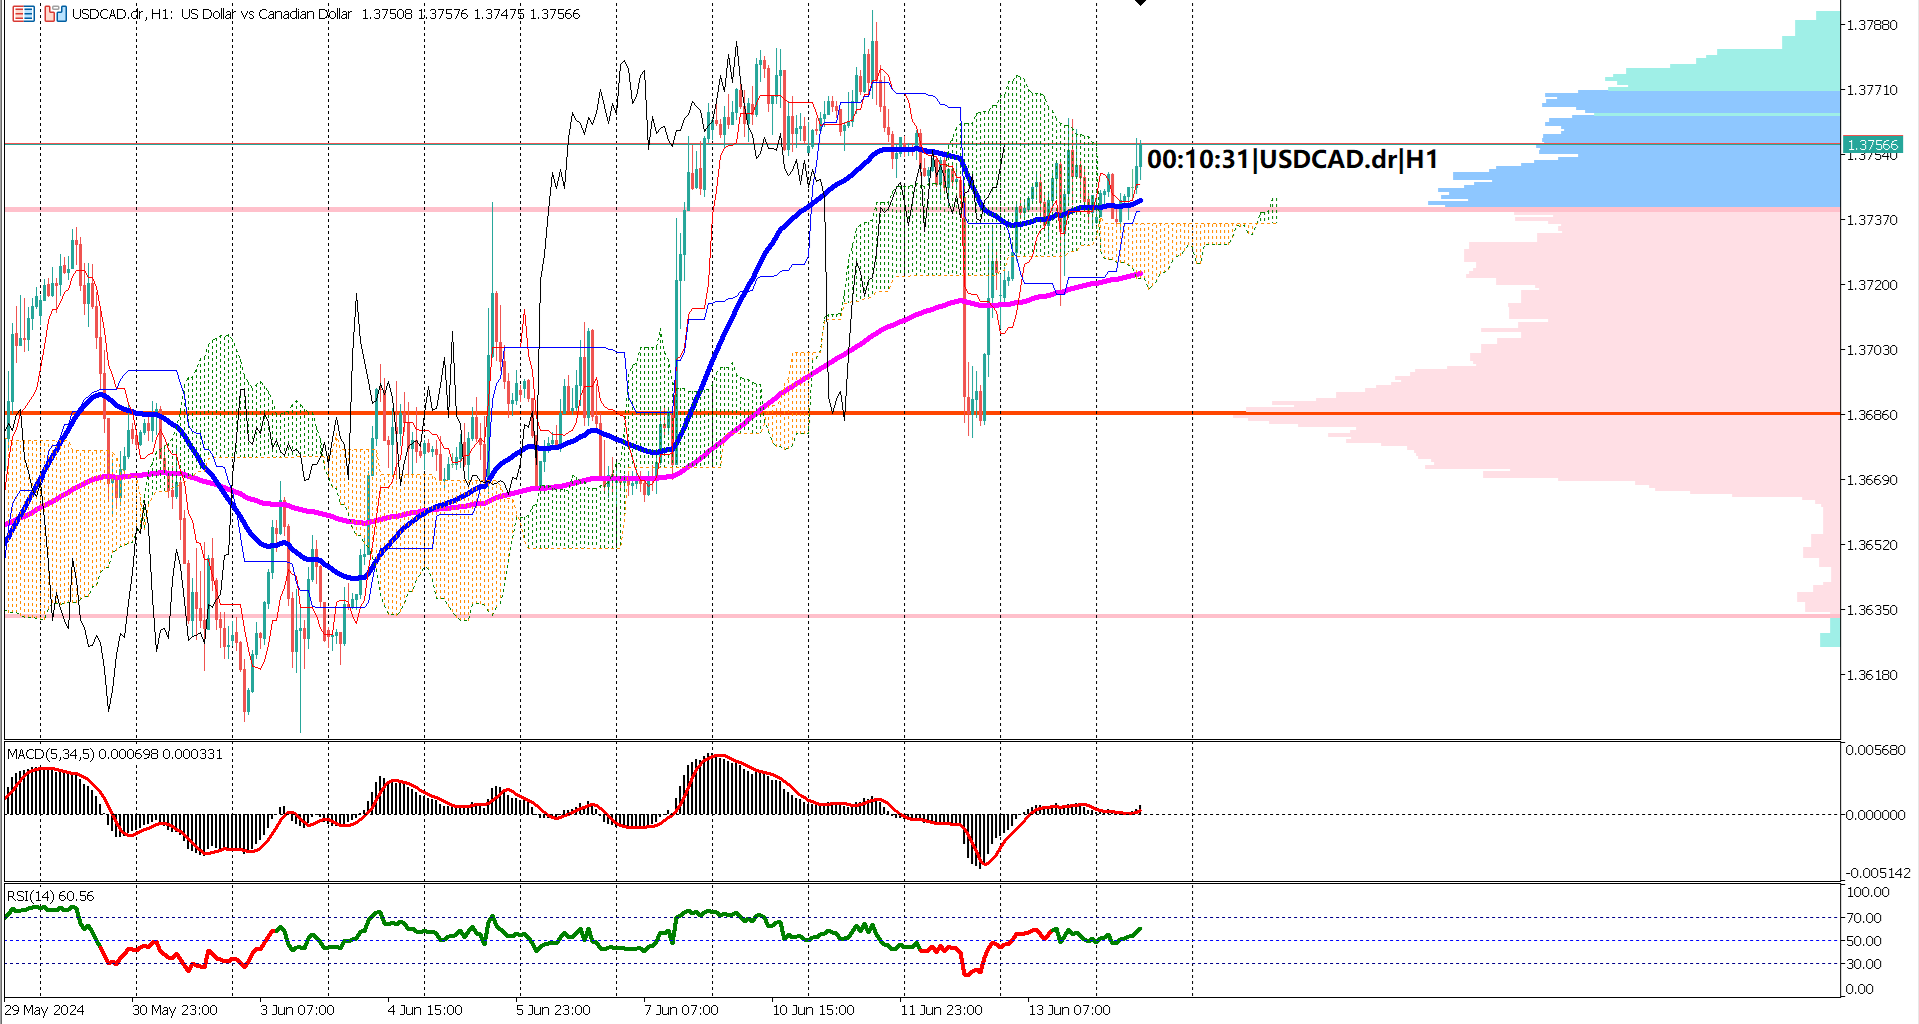Click the countdown label 00:10:31|USDCAD.dr|H1
Screen dimensions: 1919x1024
pos(1292,157)
